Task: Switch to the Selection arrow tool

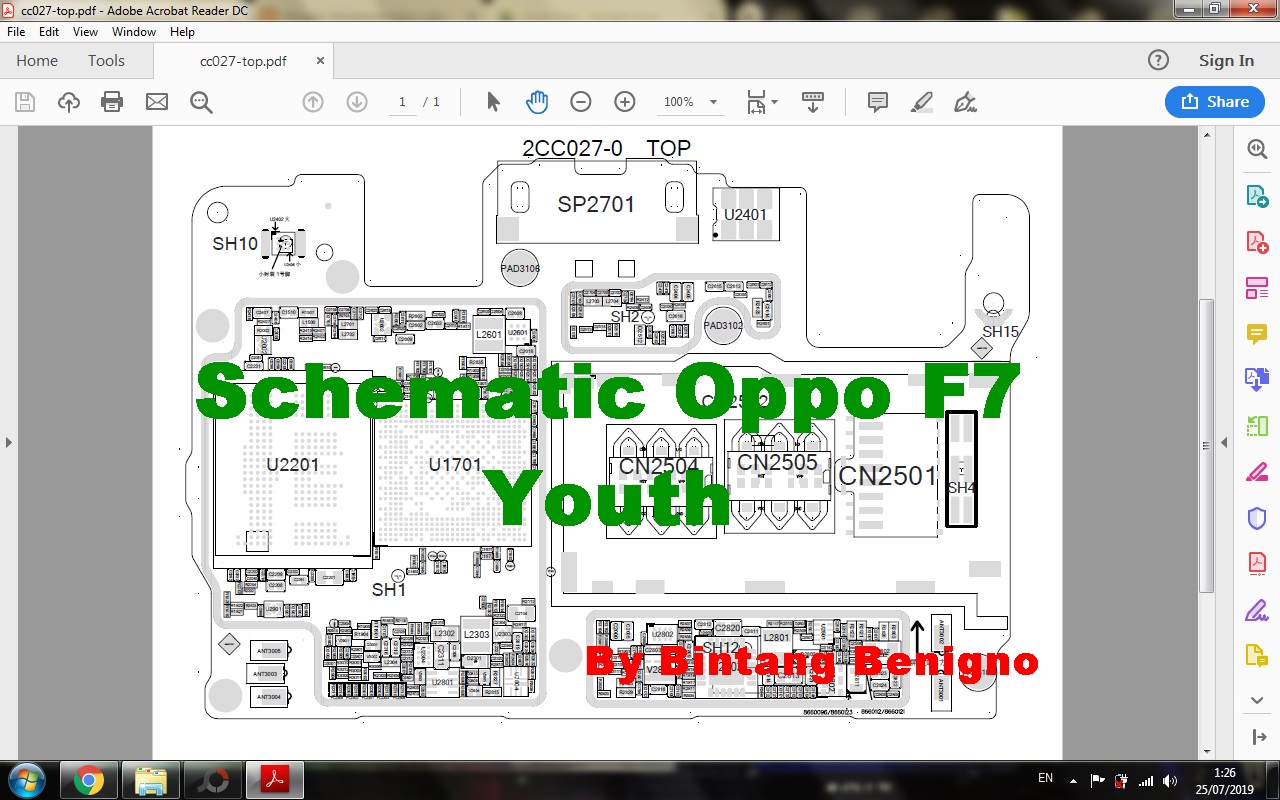Action: [492, 101]
